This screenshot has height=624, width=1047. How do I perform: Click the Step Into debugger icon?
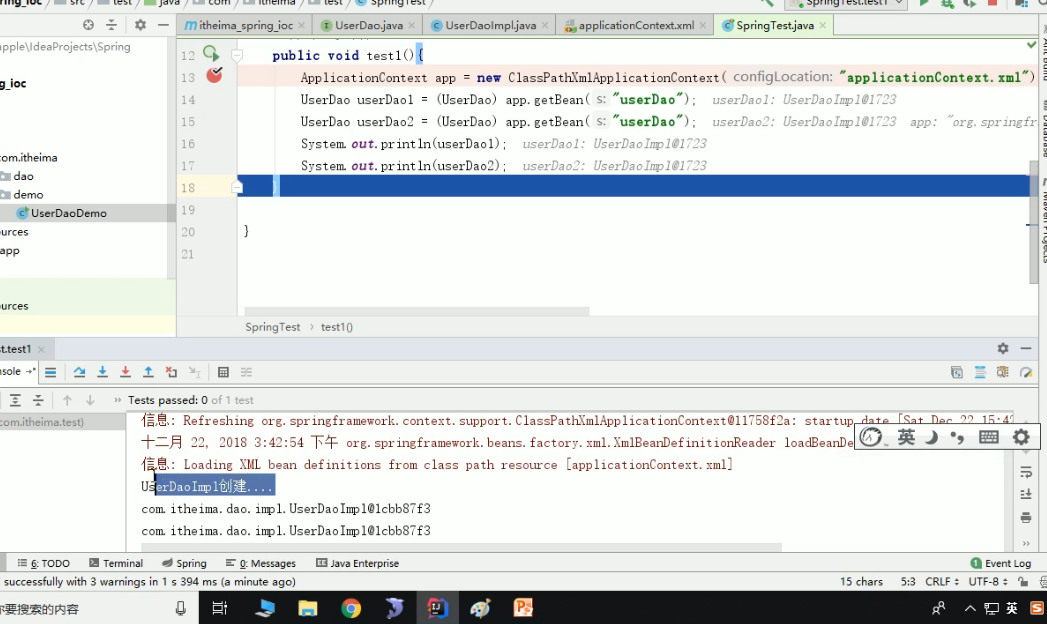102,372
